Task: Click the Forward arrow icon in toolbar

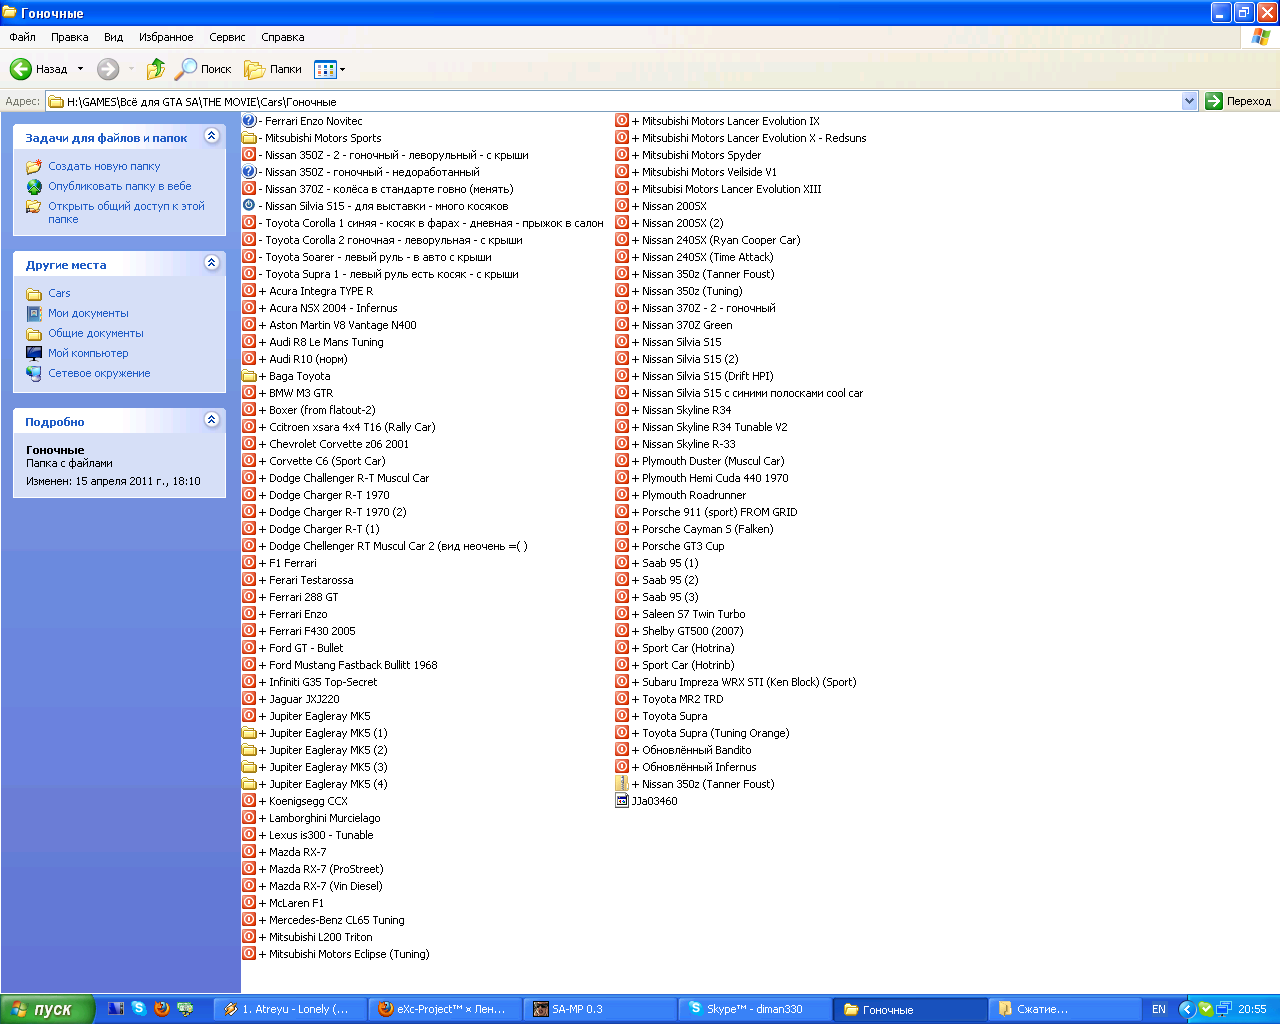Action: coord(108,69)
